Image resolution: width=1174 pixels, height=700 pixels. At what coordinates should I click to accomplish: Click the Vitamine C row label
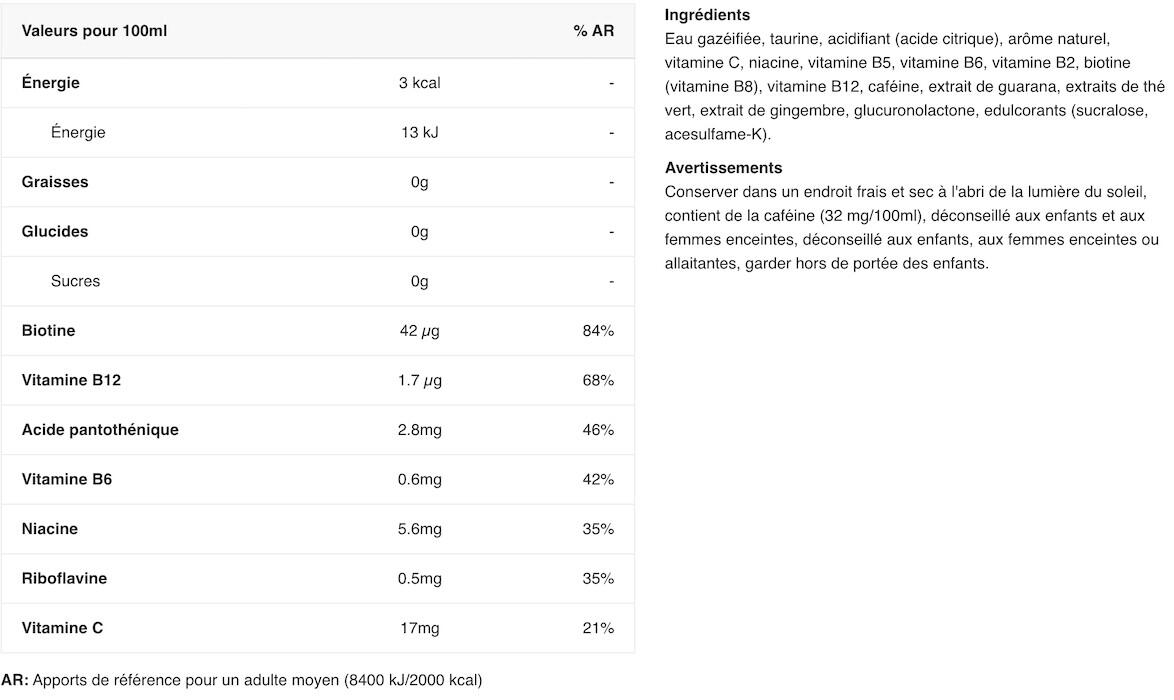[x=62, y=627]
